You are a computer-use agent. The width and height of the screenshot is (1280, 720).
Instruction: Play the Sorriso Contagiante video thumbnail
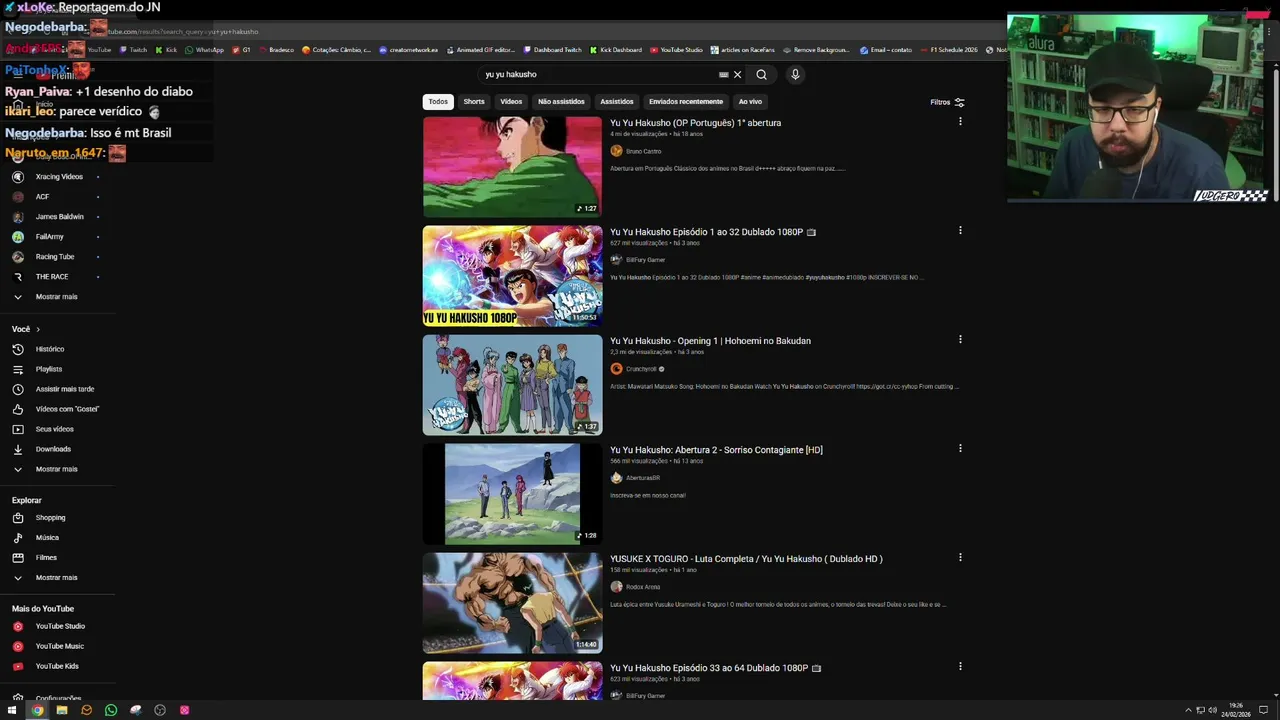pyautogui.click(x=512, y=493)
